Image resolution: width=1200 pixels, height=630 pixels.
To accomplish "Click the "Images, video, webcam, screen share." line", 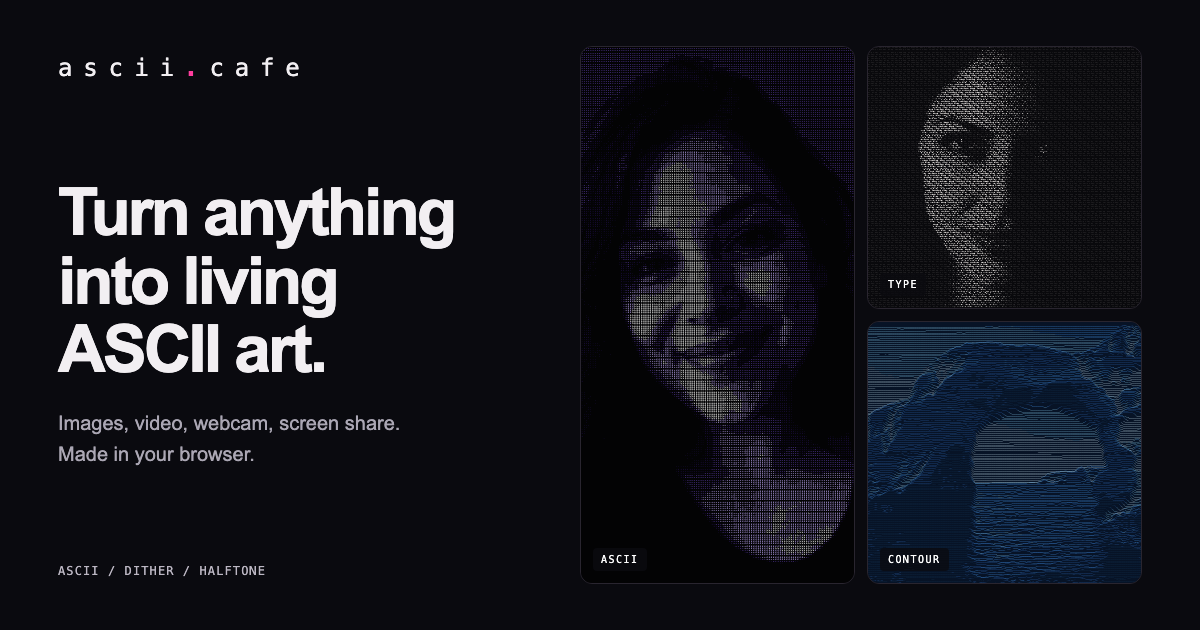I will [x=229, y=423].
